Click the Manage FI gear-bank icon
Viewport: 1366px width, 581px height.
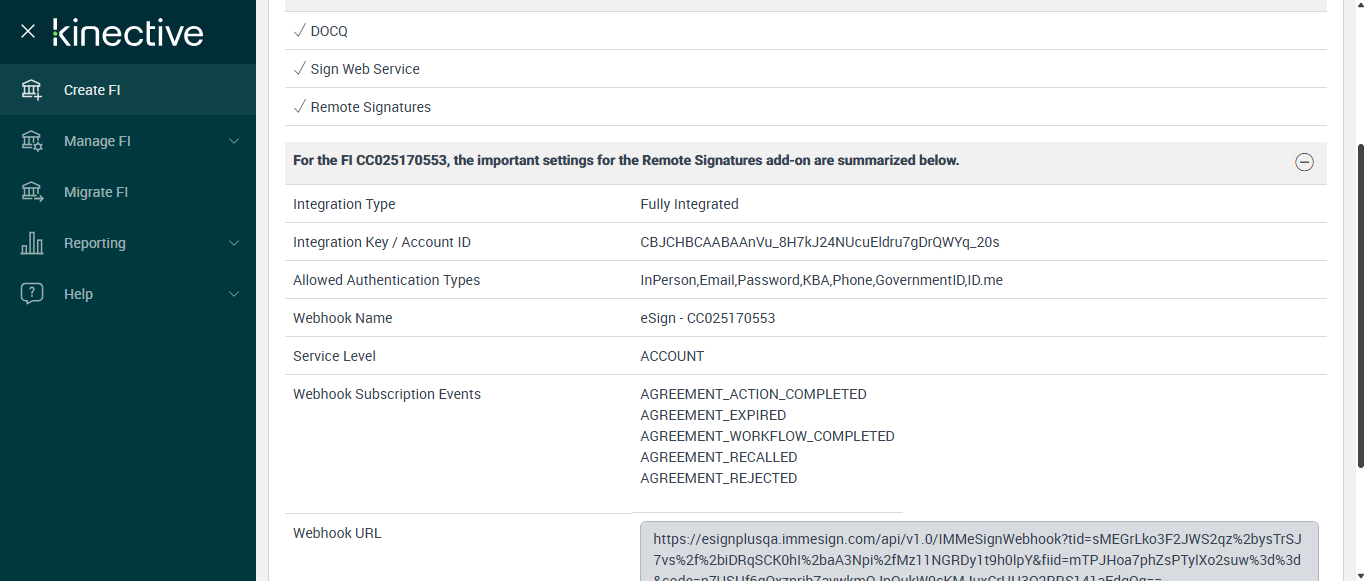point(32,141)
